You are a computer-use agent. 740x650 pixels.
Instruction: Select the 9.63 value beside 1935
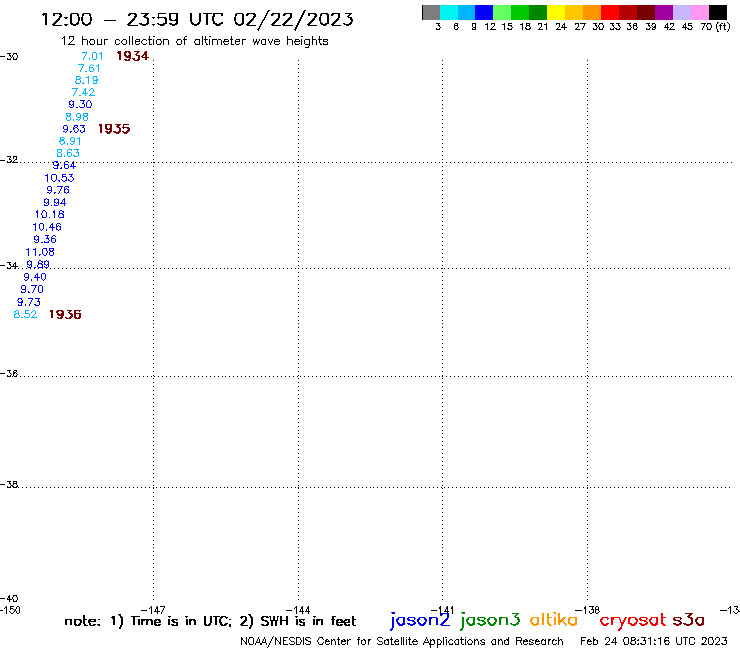tap(74, 129)
